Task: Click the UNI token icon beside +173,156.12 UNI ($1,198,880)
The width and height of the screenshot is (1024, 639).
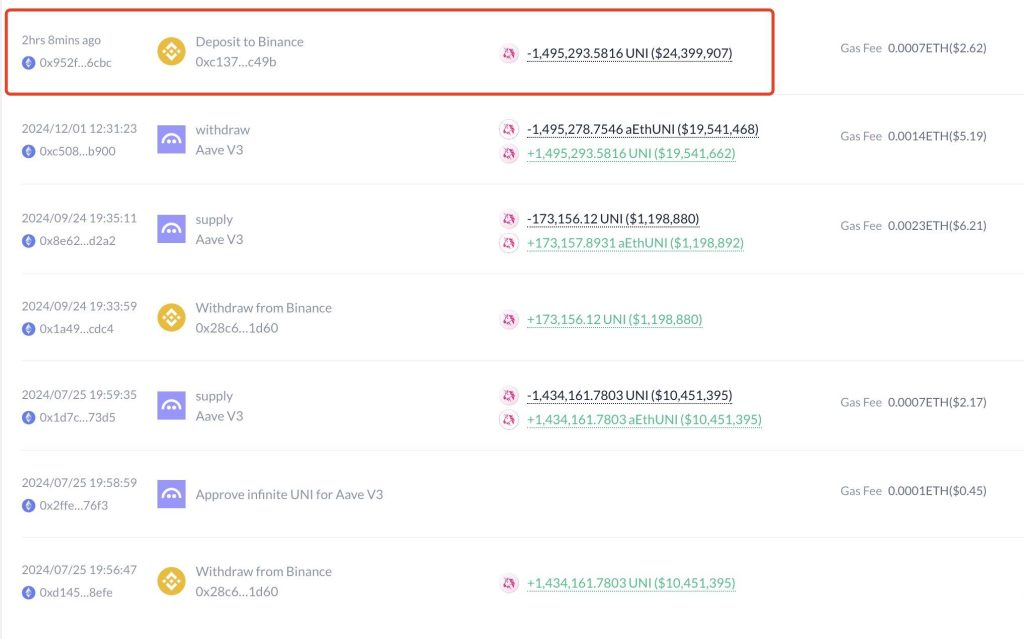Action: click(509, 320)
